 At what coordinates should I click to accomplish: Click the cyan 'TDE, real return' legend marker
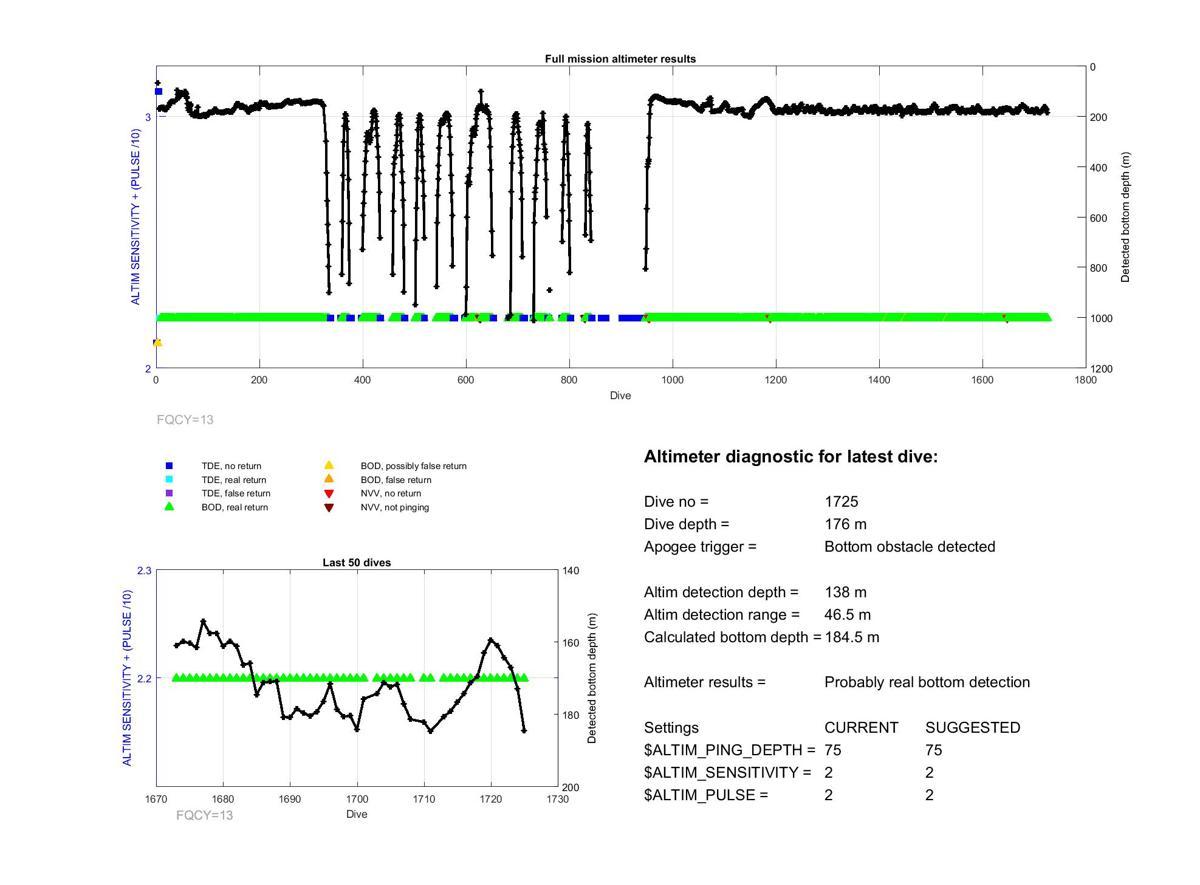[x=169, y=480]
